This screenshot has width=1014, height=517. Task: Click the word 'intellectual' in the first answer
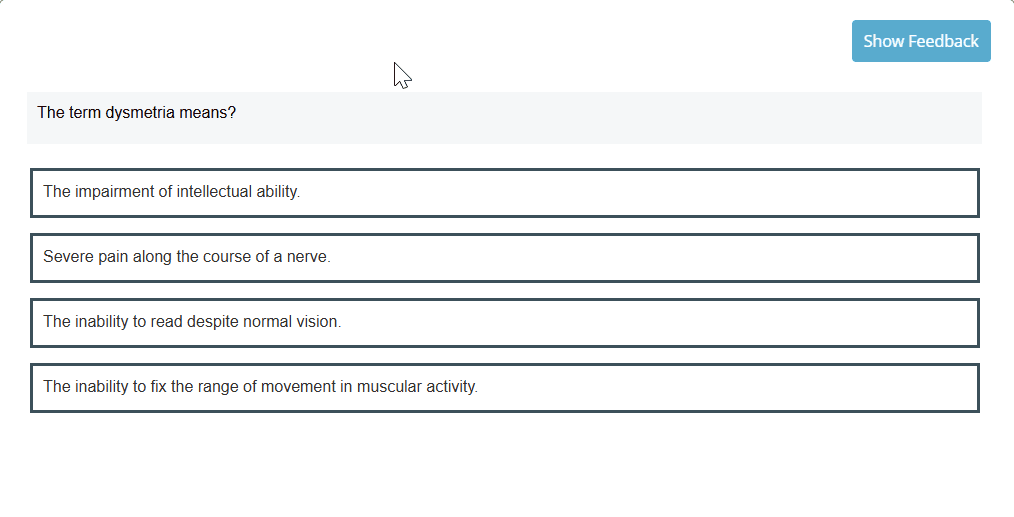tap(214, 192)
